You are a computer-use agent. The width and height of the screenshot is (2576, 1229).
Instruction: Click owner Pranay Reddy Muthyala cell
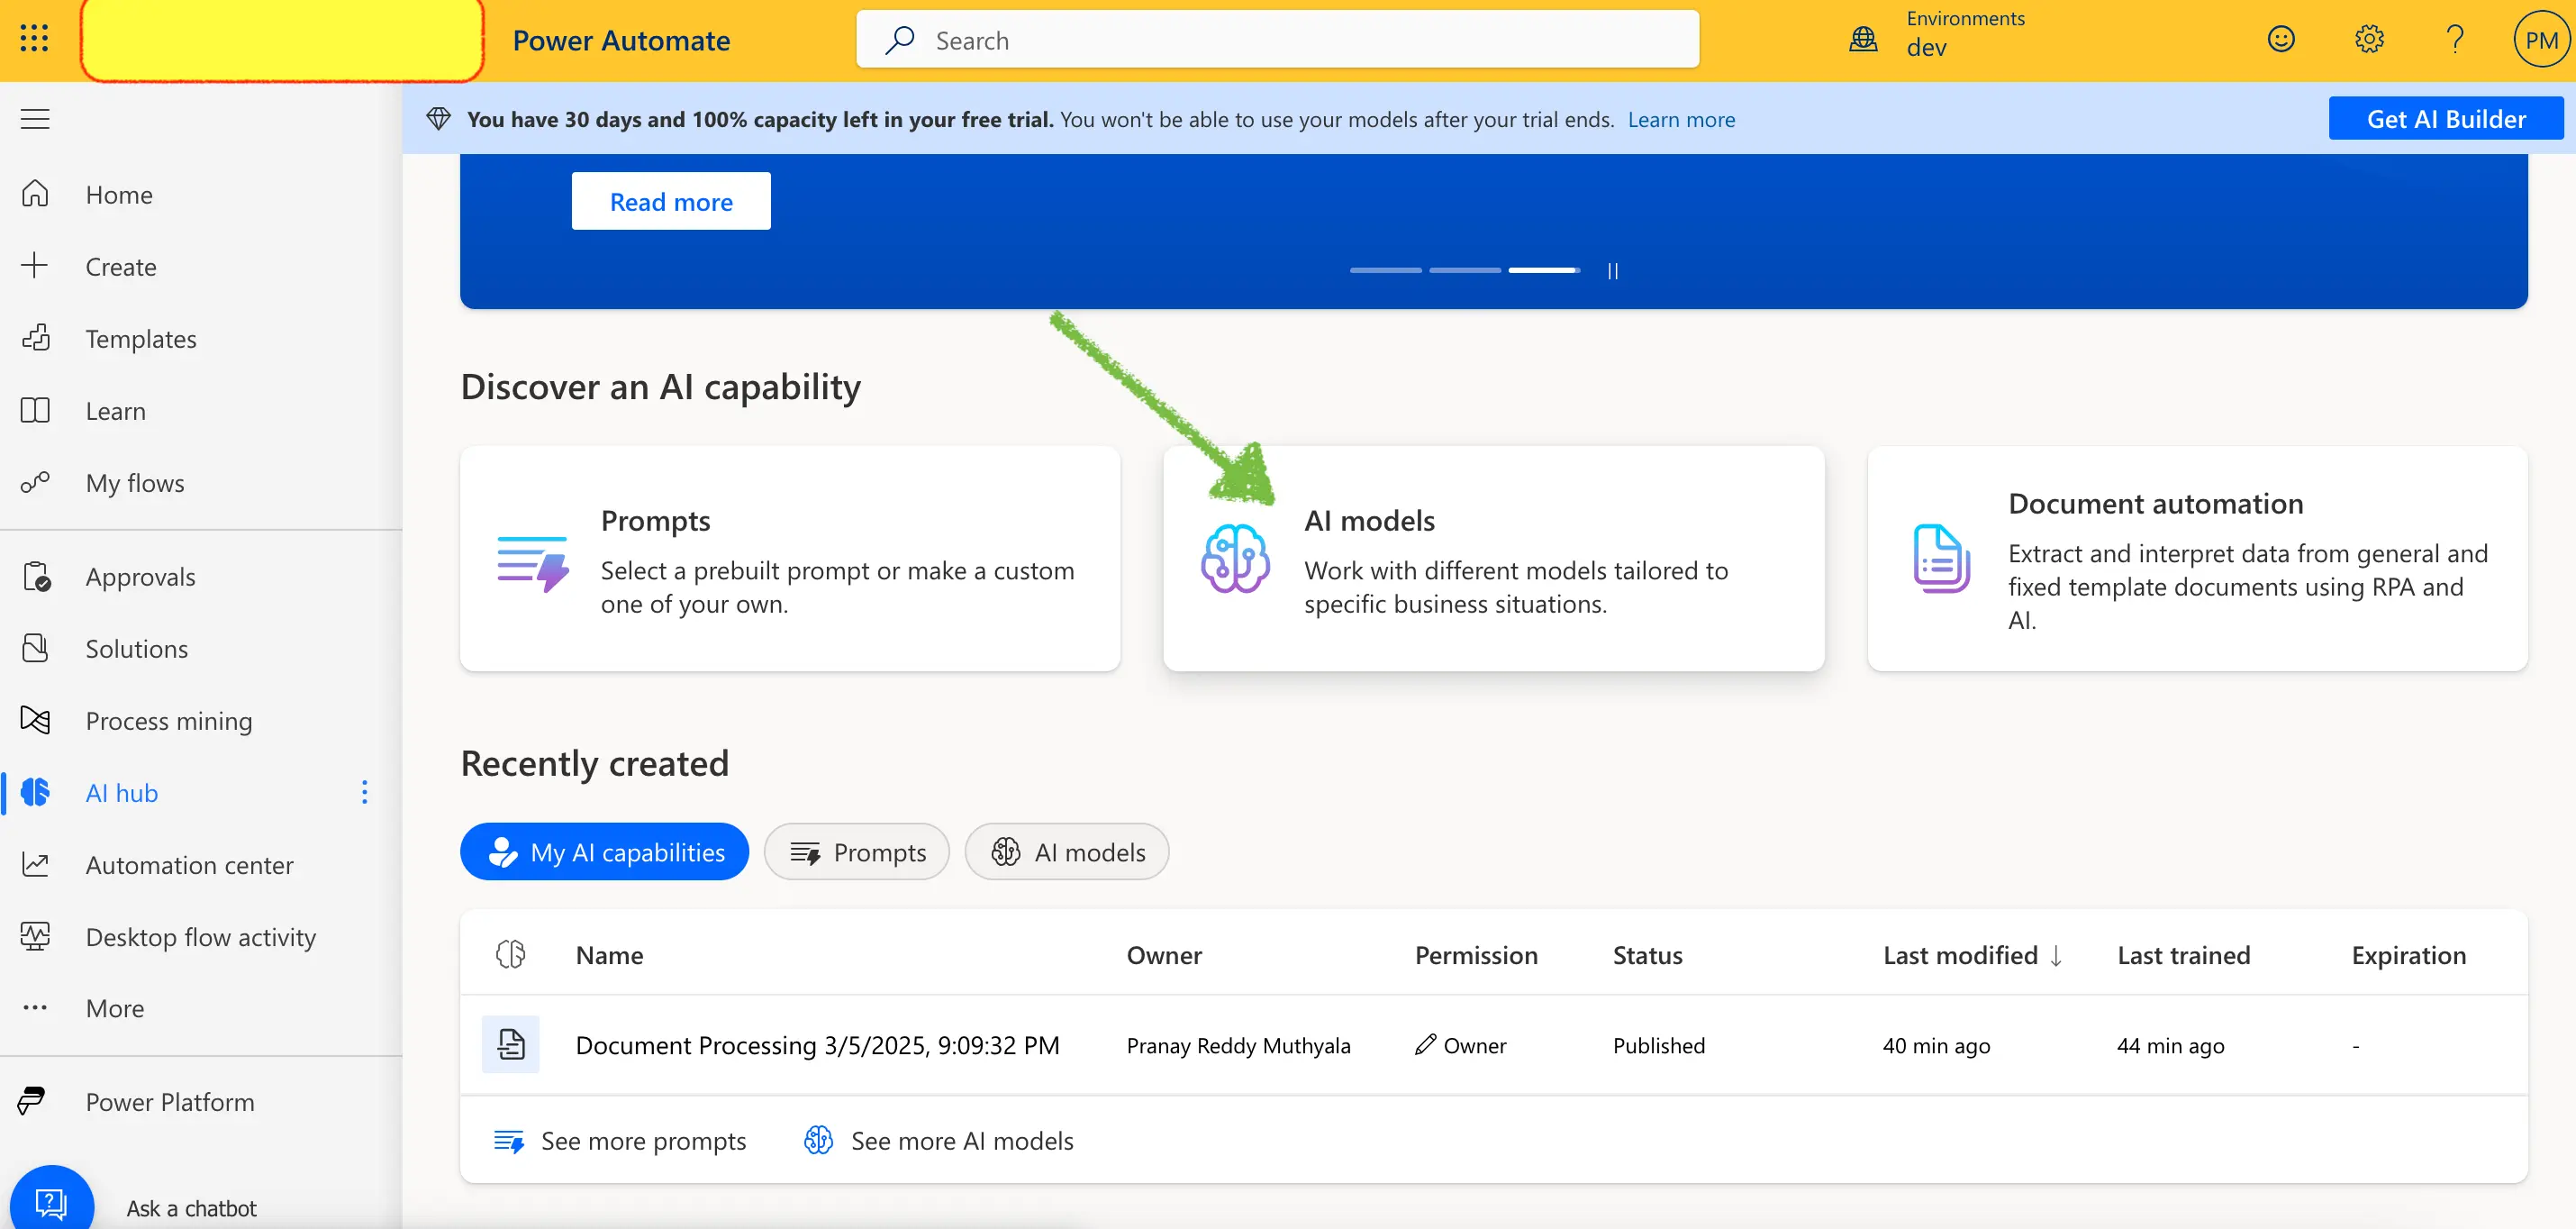(x=1238, y=1045)
